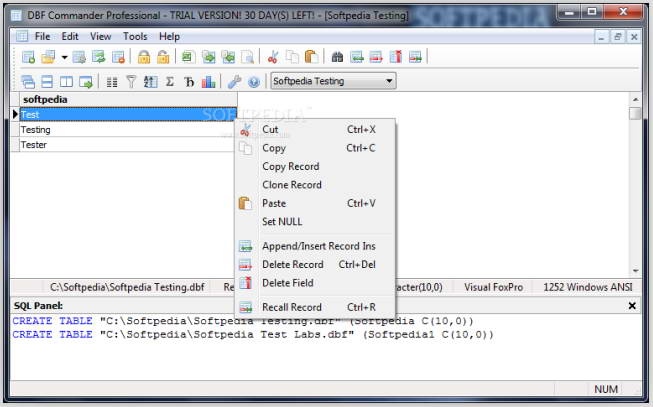Viewport: 653px width, 407px height.
Task: Select the Testing row cell
Action: pos(127,130)
